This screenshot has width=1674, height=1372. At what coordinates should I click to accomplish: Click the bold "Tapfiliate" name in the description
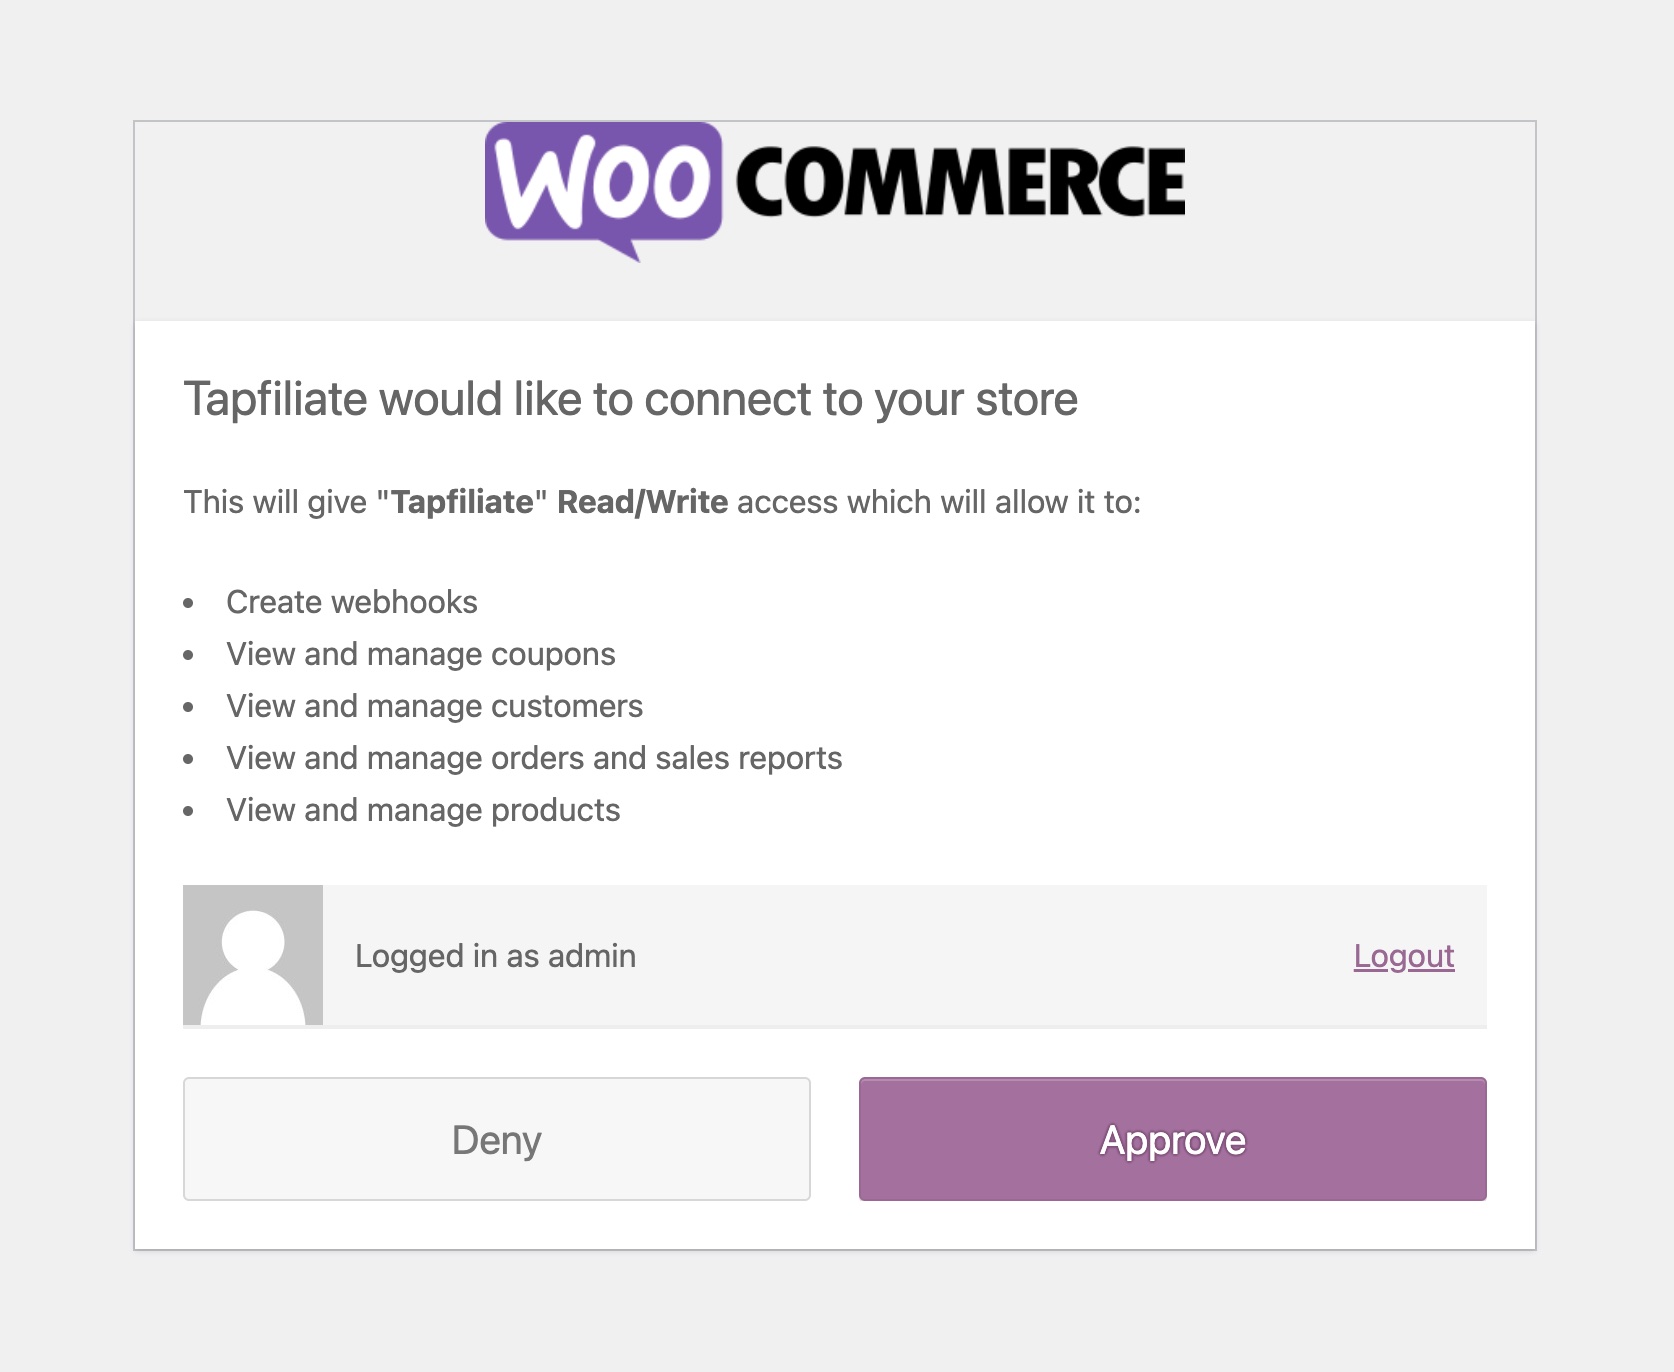[462, 502]
